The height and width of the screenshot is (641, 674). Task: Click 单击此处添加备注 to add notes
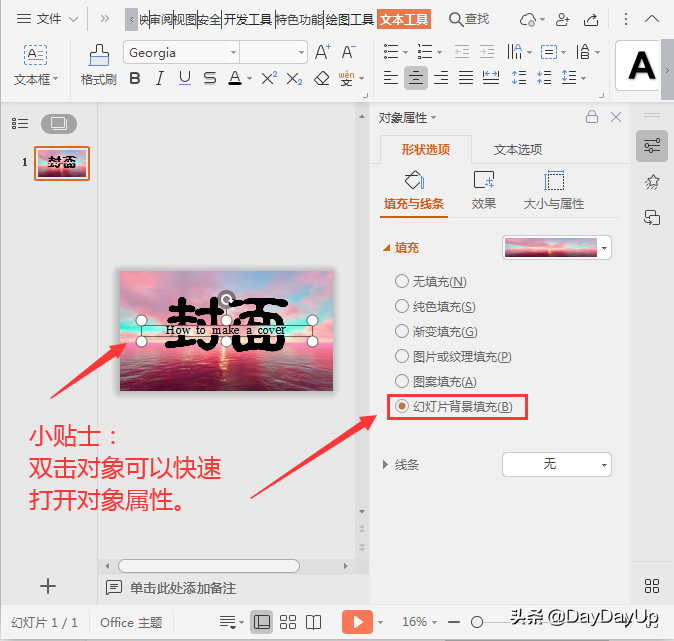(183, 588)
